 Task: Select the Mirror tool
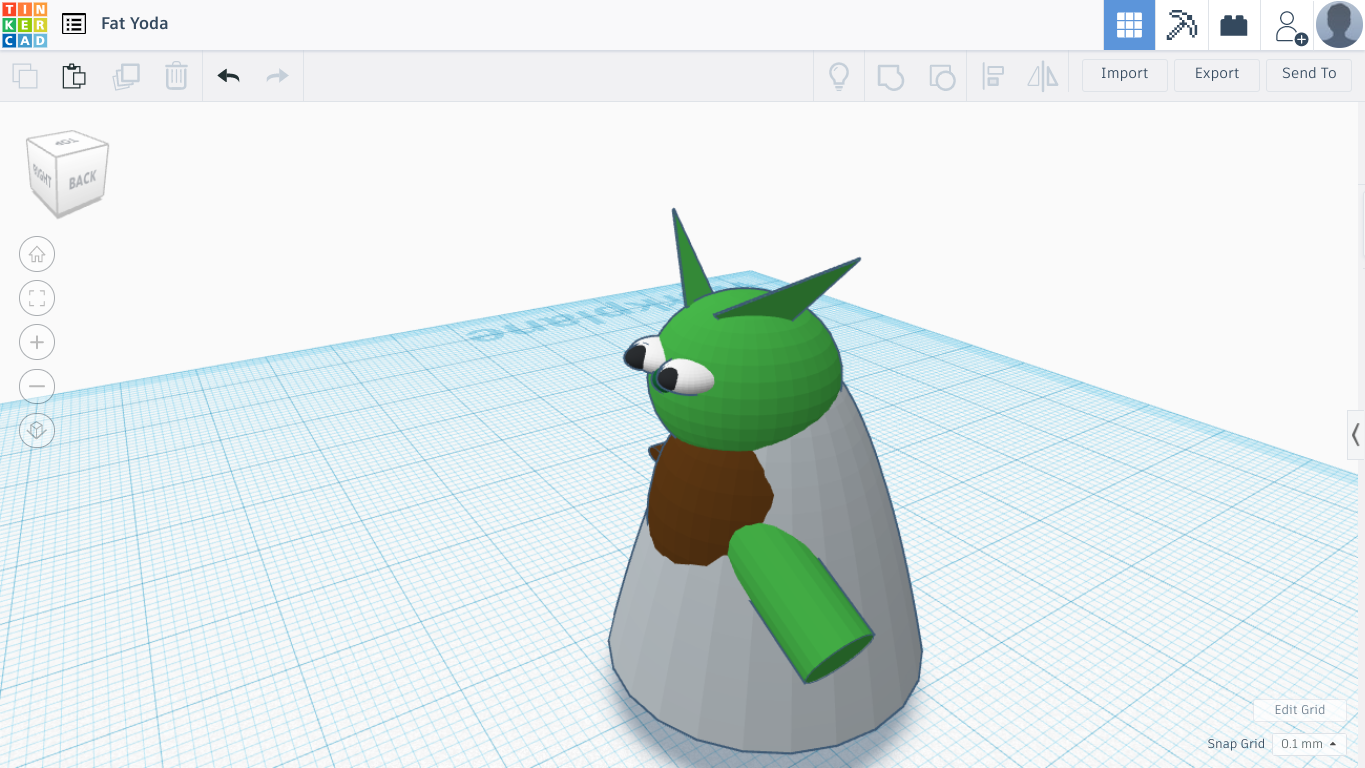pos(1042,76)
